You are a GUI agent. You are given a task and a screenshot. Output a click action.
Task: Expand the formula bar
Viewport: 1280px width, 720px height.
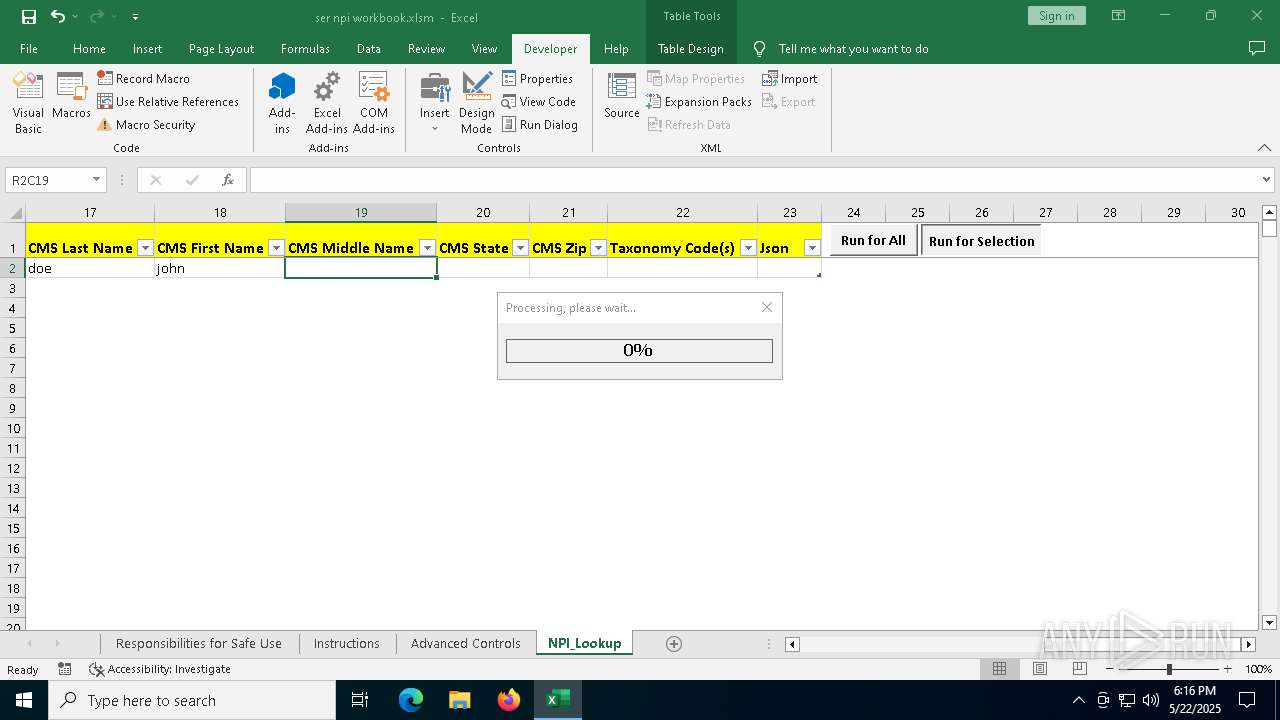pyautogui.click(x=1267, y=180)
